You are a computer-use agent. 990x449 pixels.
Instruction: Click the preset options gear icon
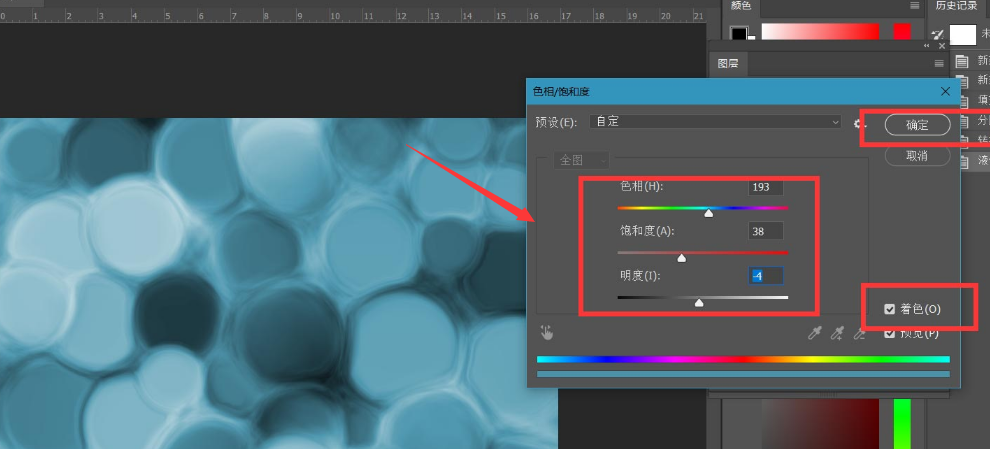click(x=858, y=124)
